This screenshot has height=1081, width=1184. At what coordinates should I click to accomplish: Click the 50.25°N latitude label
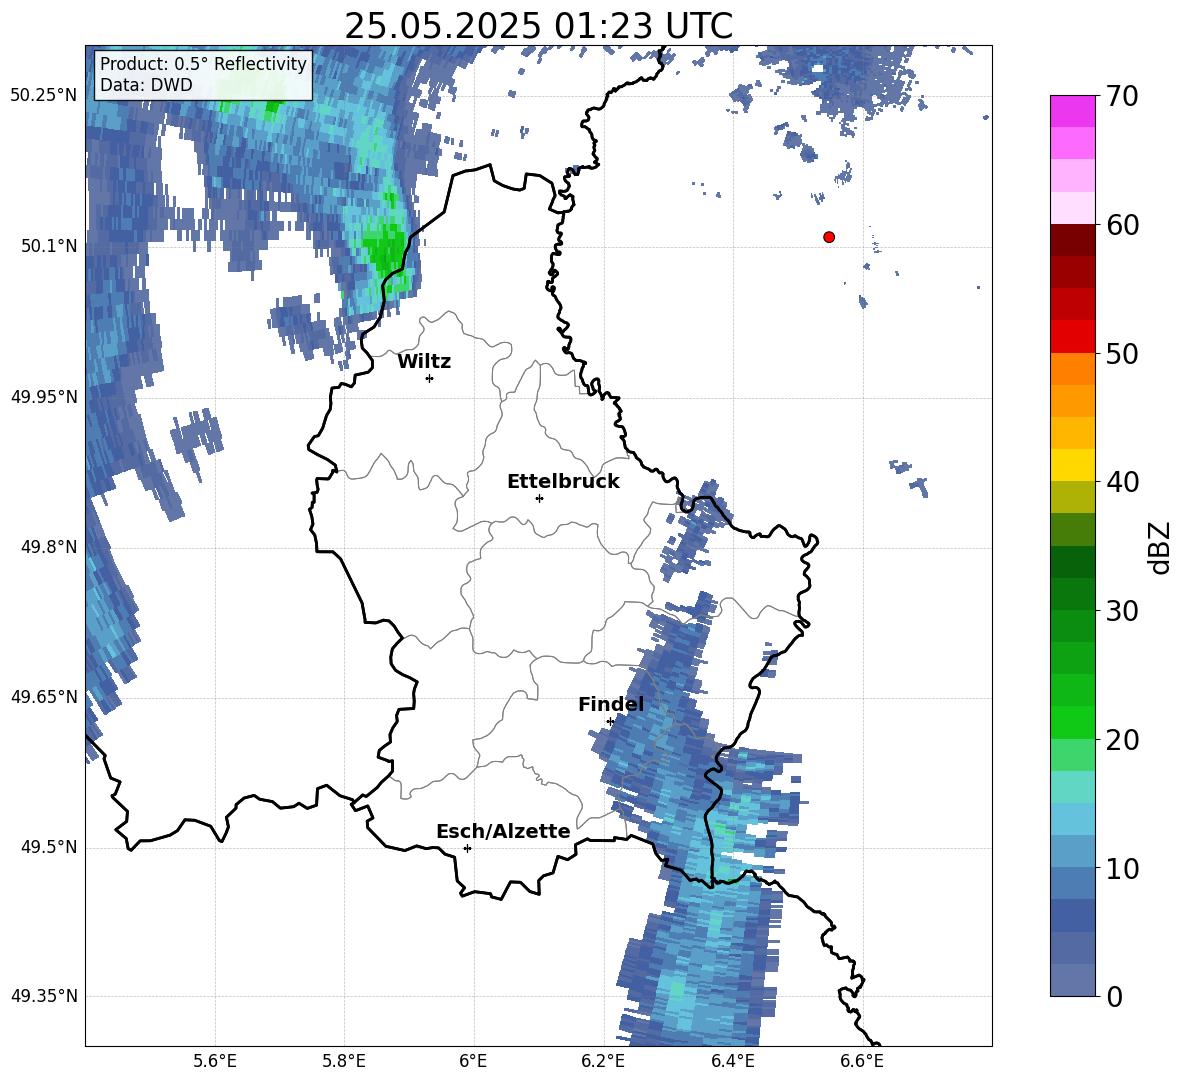(44, 96)
